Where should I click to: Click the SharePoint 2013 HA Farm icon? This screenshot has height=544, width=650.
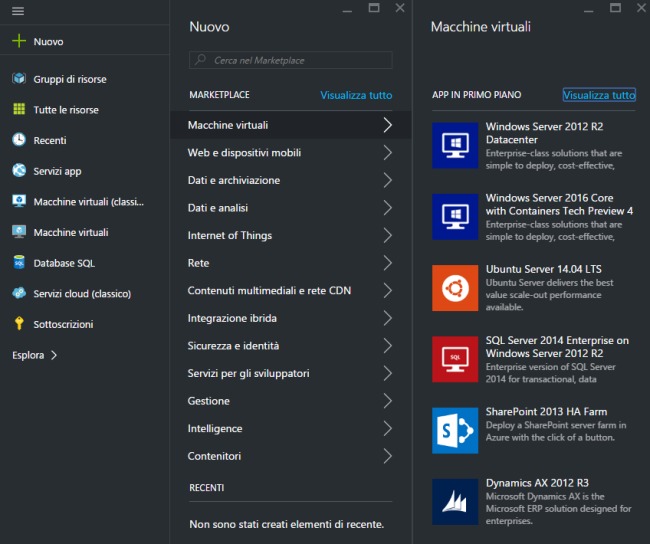[455, 431]
